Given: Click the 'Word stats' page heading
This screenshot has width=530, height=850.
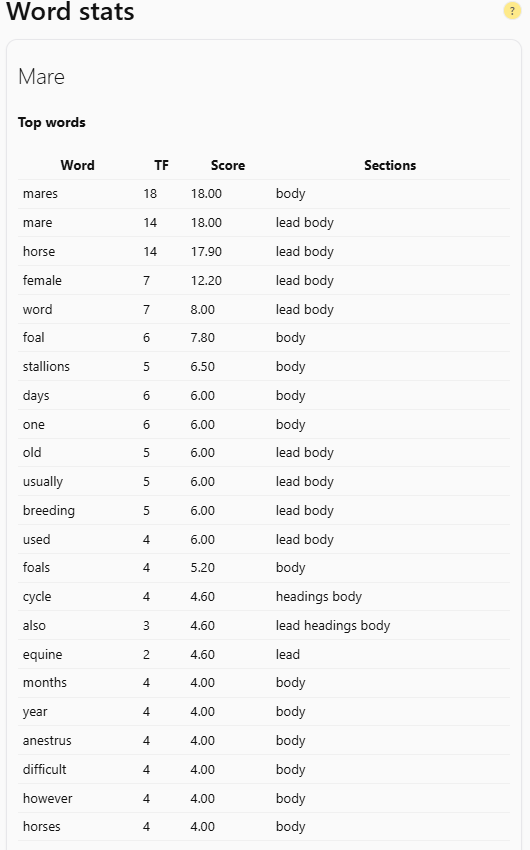Looking at the screenshot, I should (70, 11).
